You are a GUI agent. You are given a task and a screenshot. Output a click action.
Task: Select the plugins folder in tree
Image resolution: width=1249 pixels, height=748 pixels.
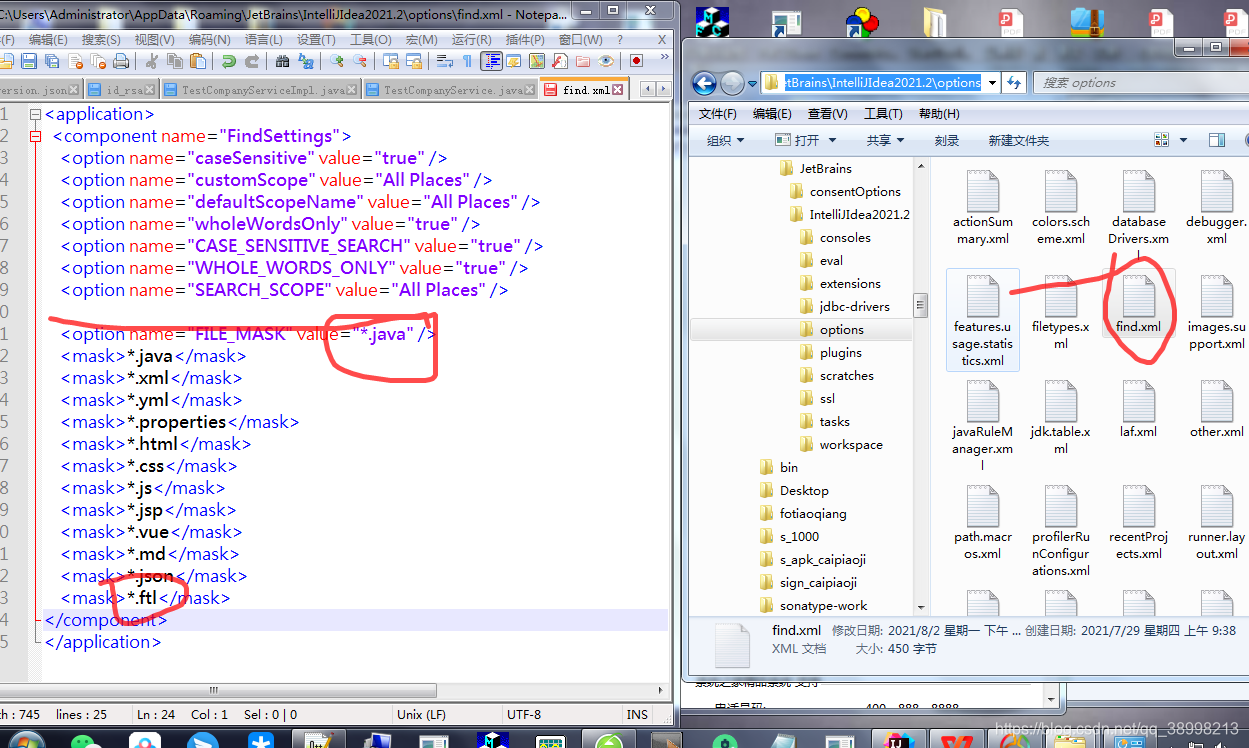[x=830, y=353]
